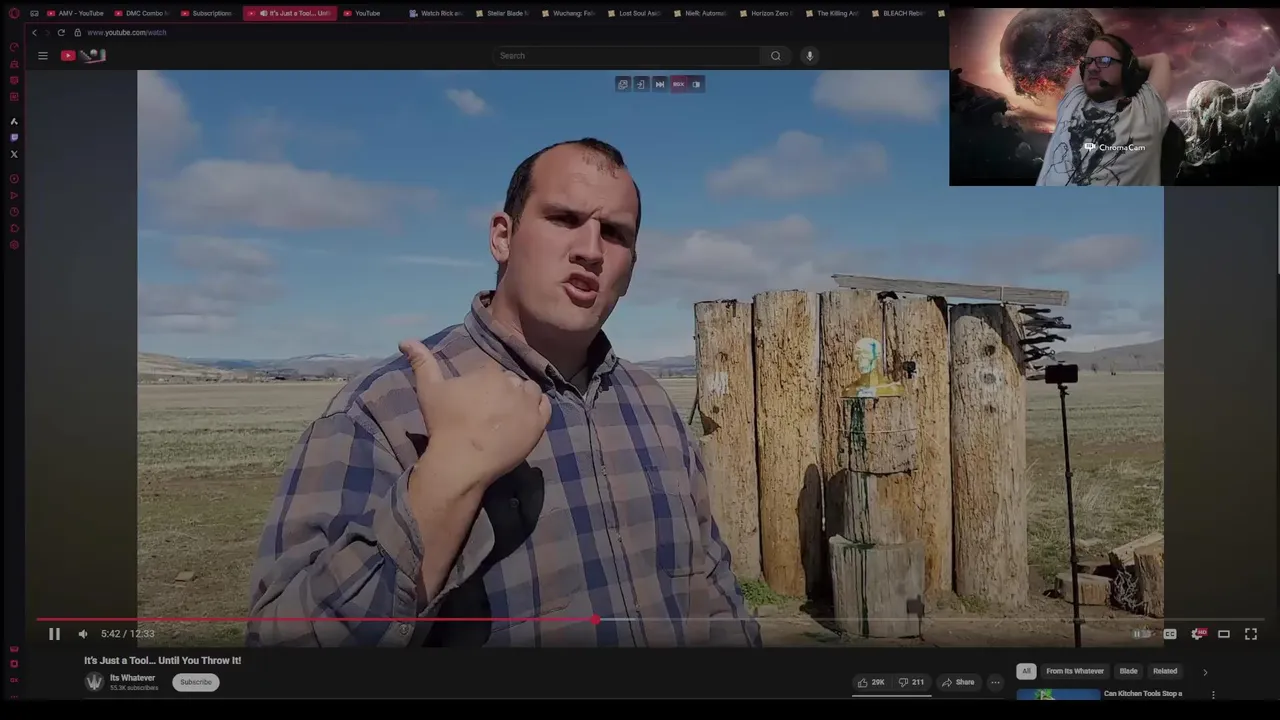
Task: Click the video pop-out overlay icon
Action: tap(623, 84)
